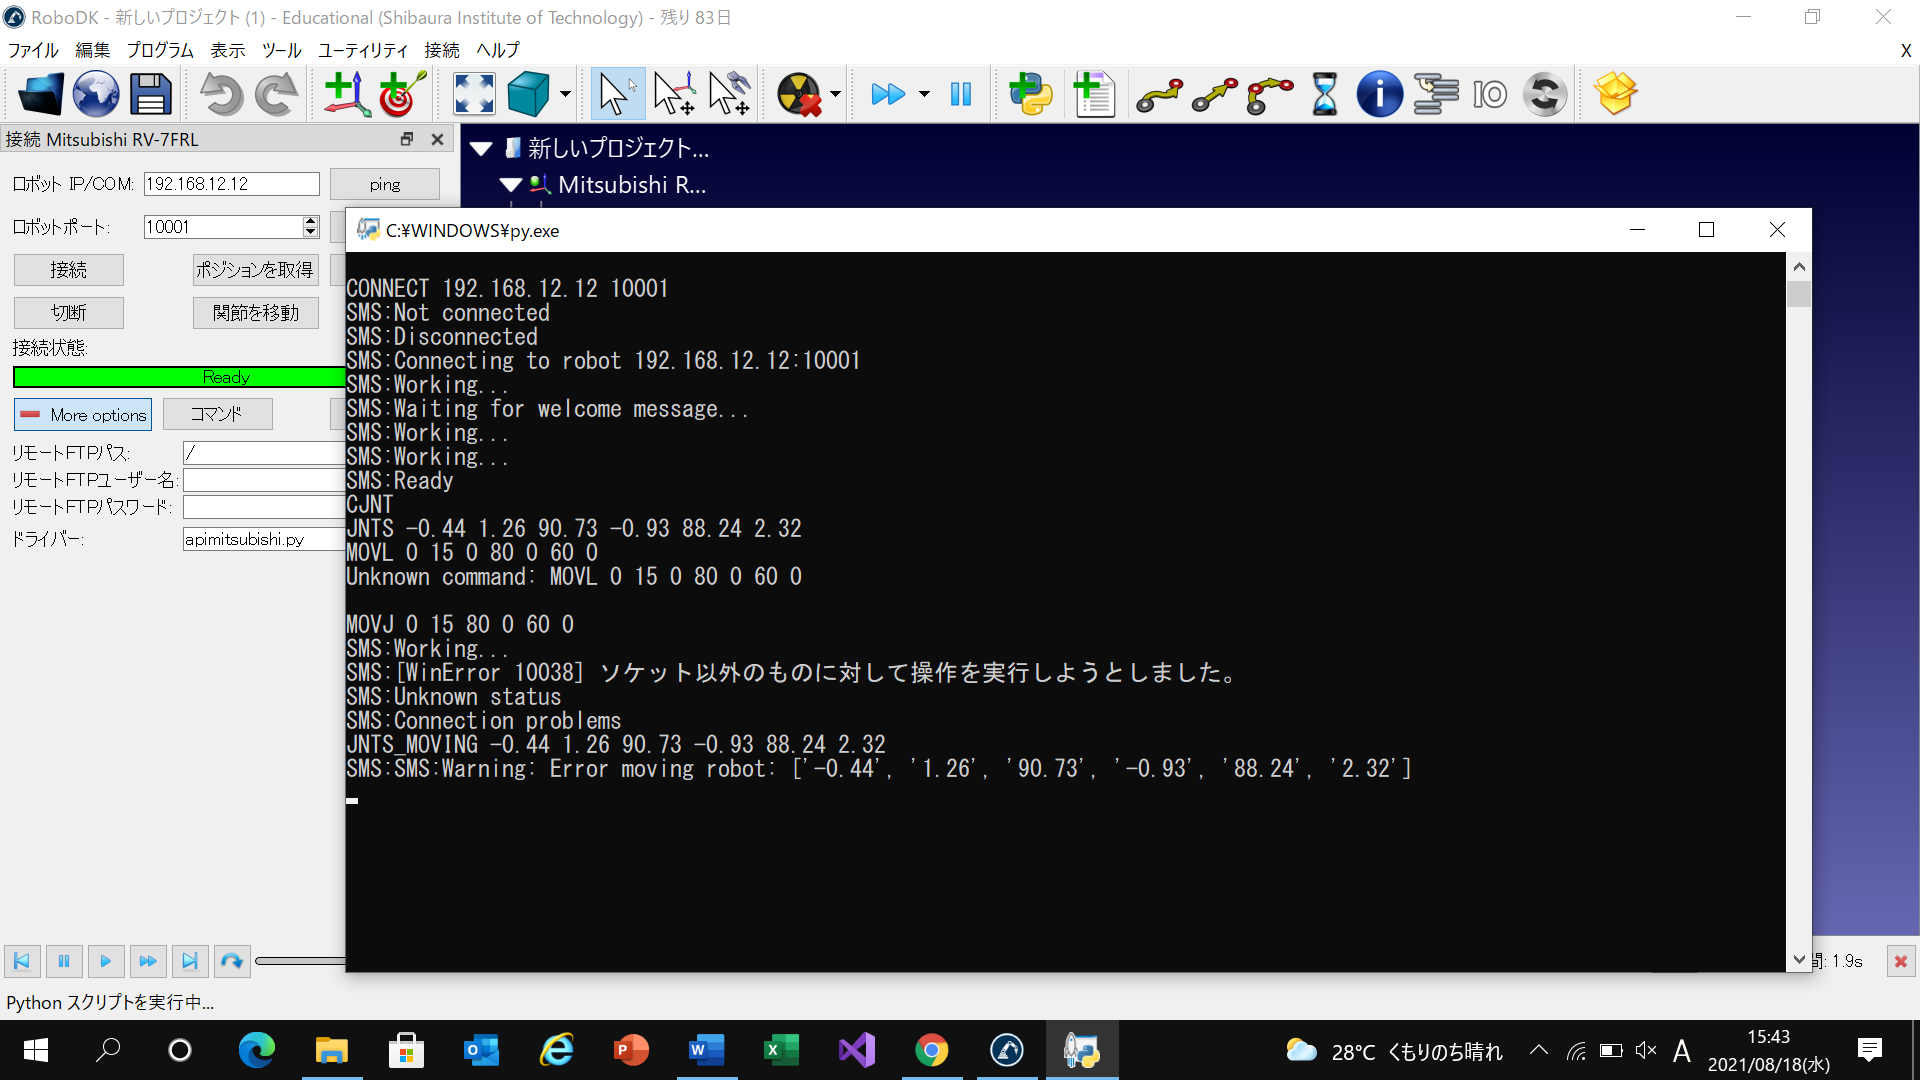The image size is (1920, 1080).
Task: Click the fast simulation icon
Action: click(x=888, y=95)
